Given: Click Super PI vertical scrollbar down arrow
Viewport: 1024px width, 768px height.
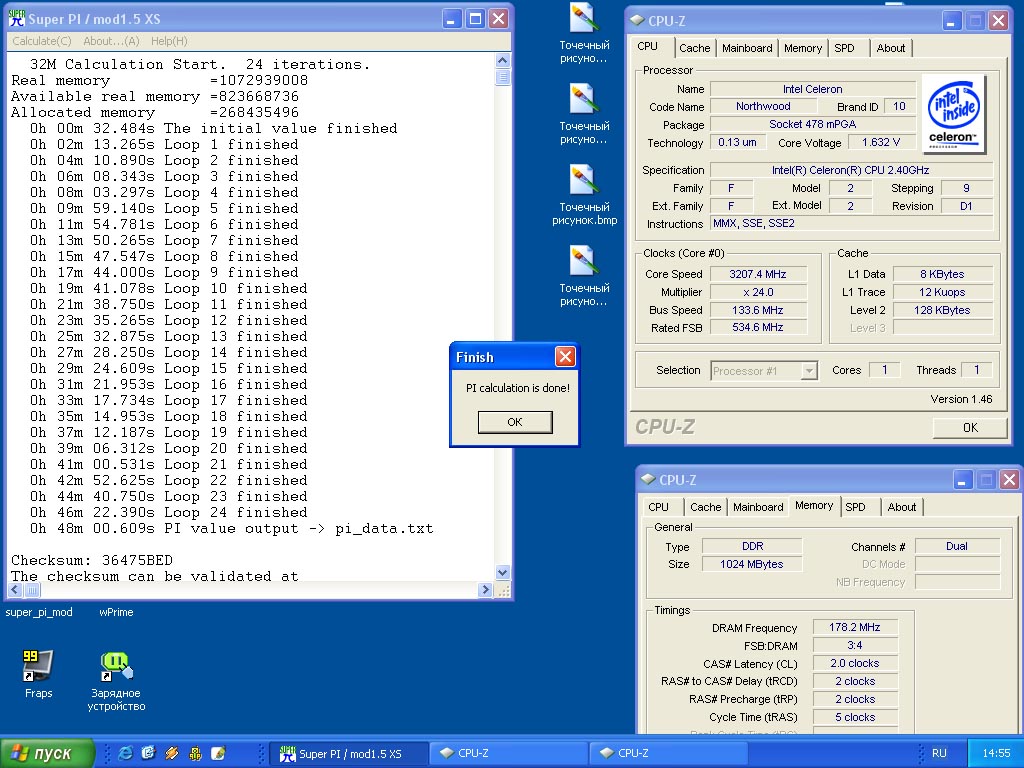Looking at the screenshot, I should pyautogui.click(x=502, y=573).
